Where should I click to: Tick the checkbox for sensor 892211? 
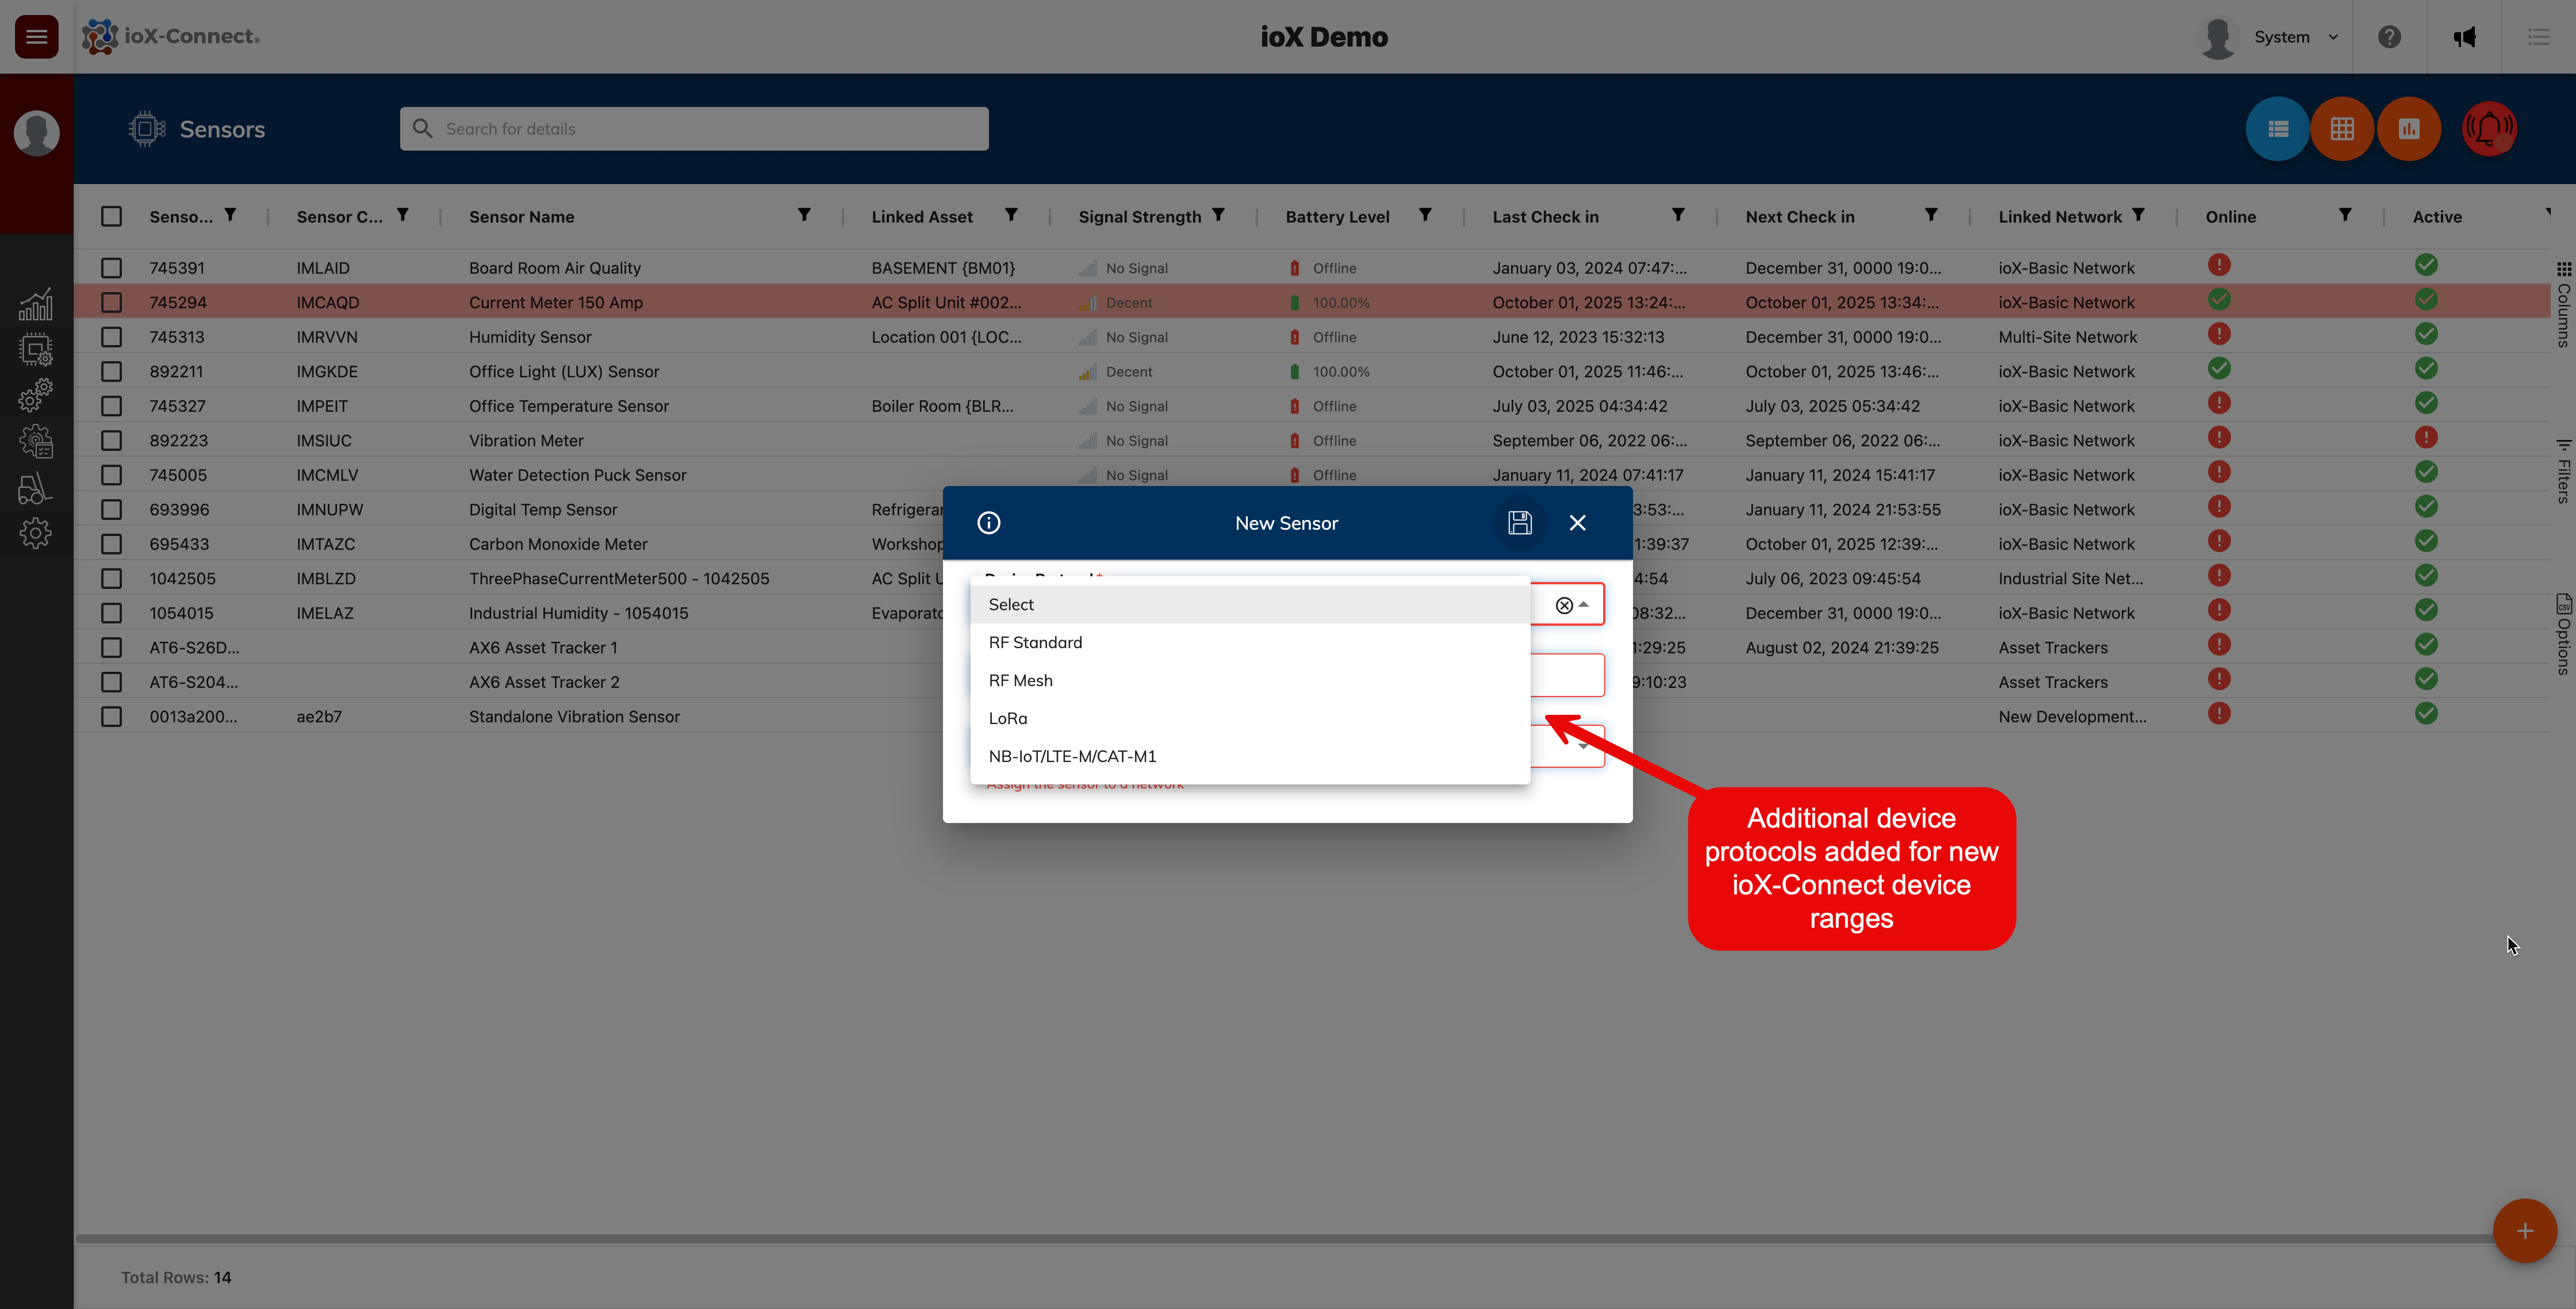click(x=112, y=371)
